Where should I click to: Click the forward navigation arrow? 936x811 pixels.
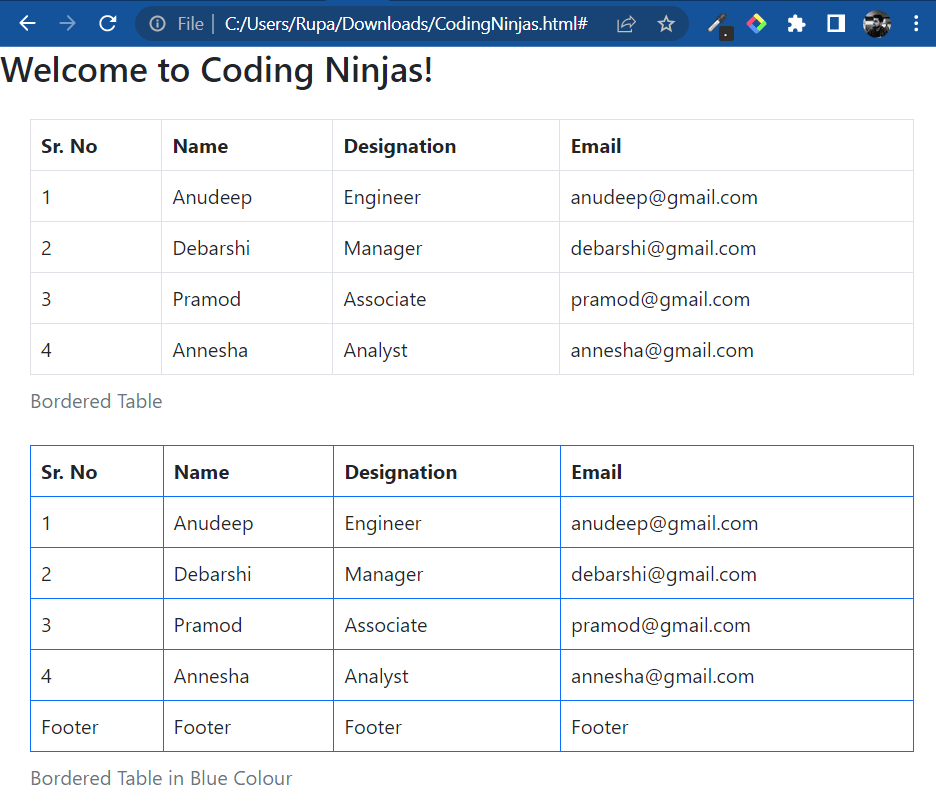pos(66,22)
